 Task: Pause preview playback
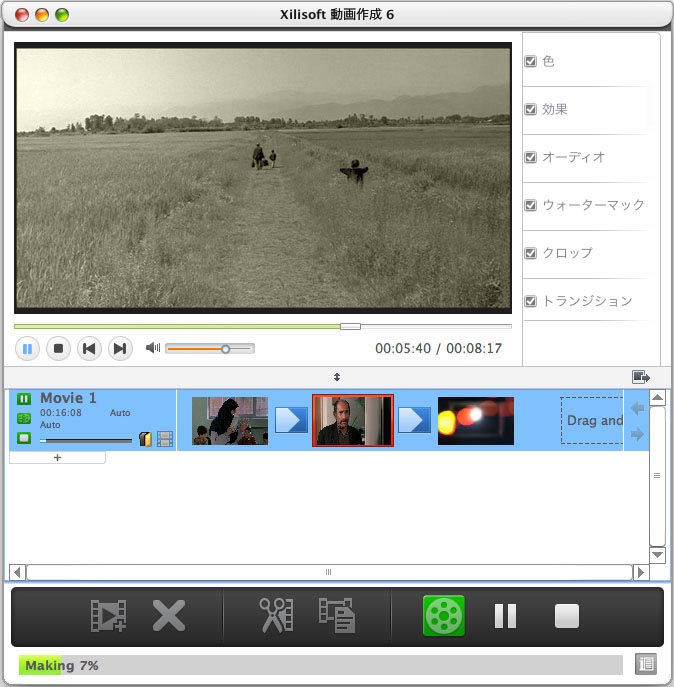tap(27, 349)
